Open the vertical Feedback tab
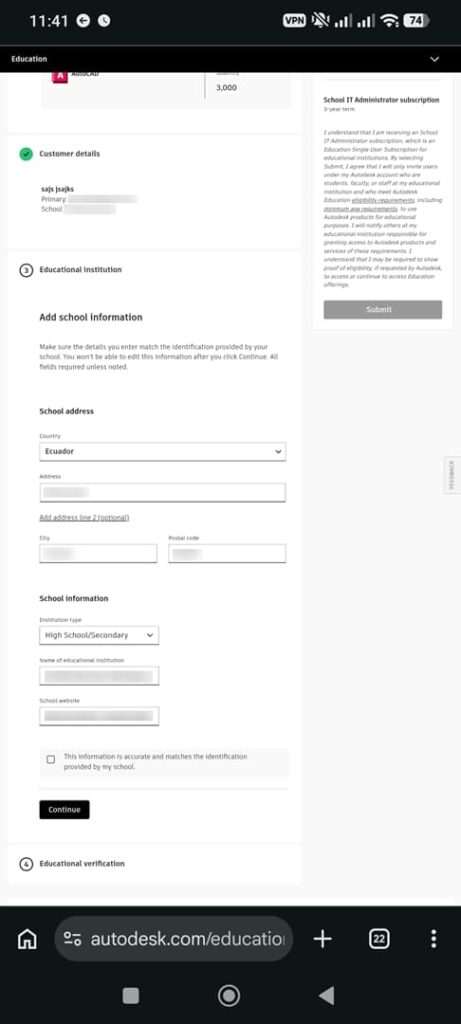The height and width of the screenshot is (1024, 461). [453, 475]
